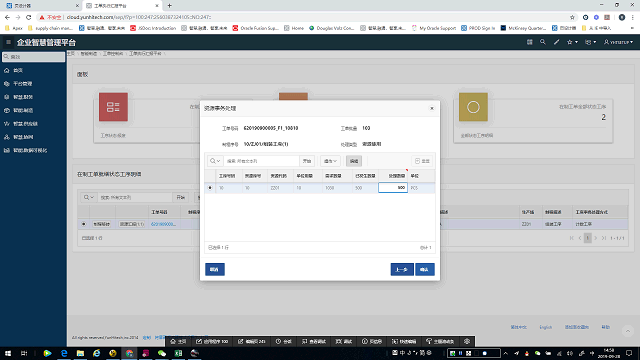Close the resource transaction dialog
The image size is (640, 360).
pyautogui.click(x=432, y=108)
